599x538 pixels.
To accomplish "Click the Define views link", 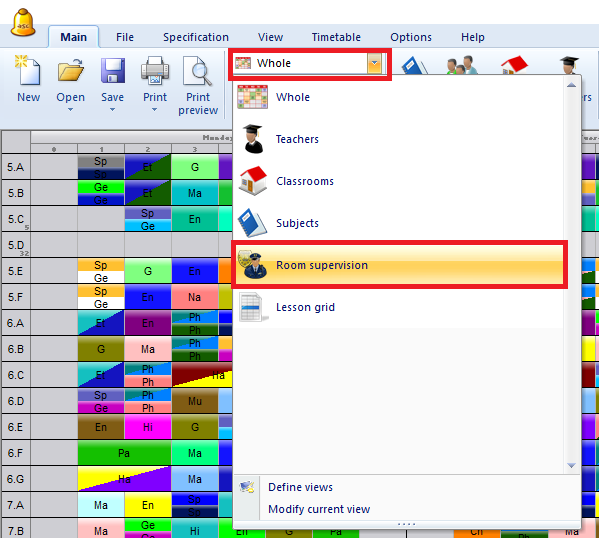I will tap(300, 487).
